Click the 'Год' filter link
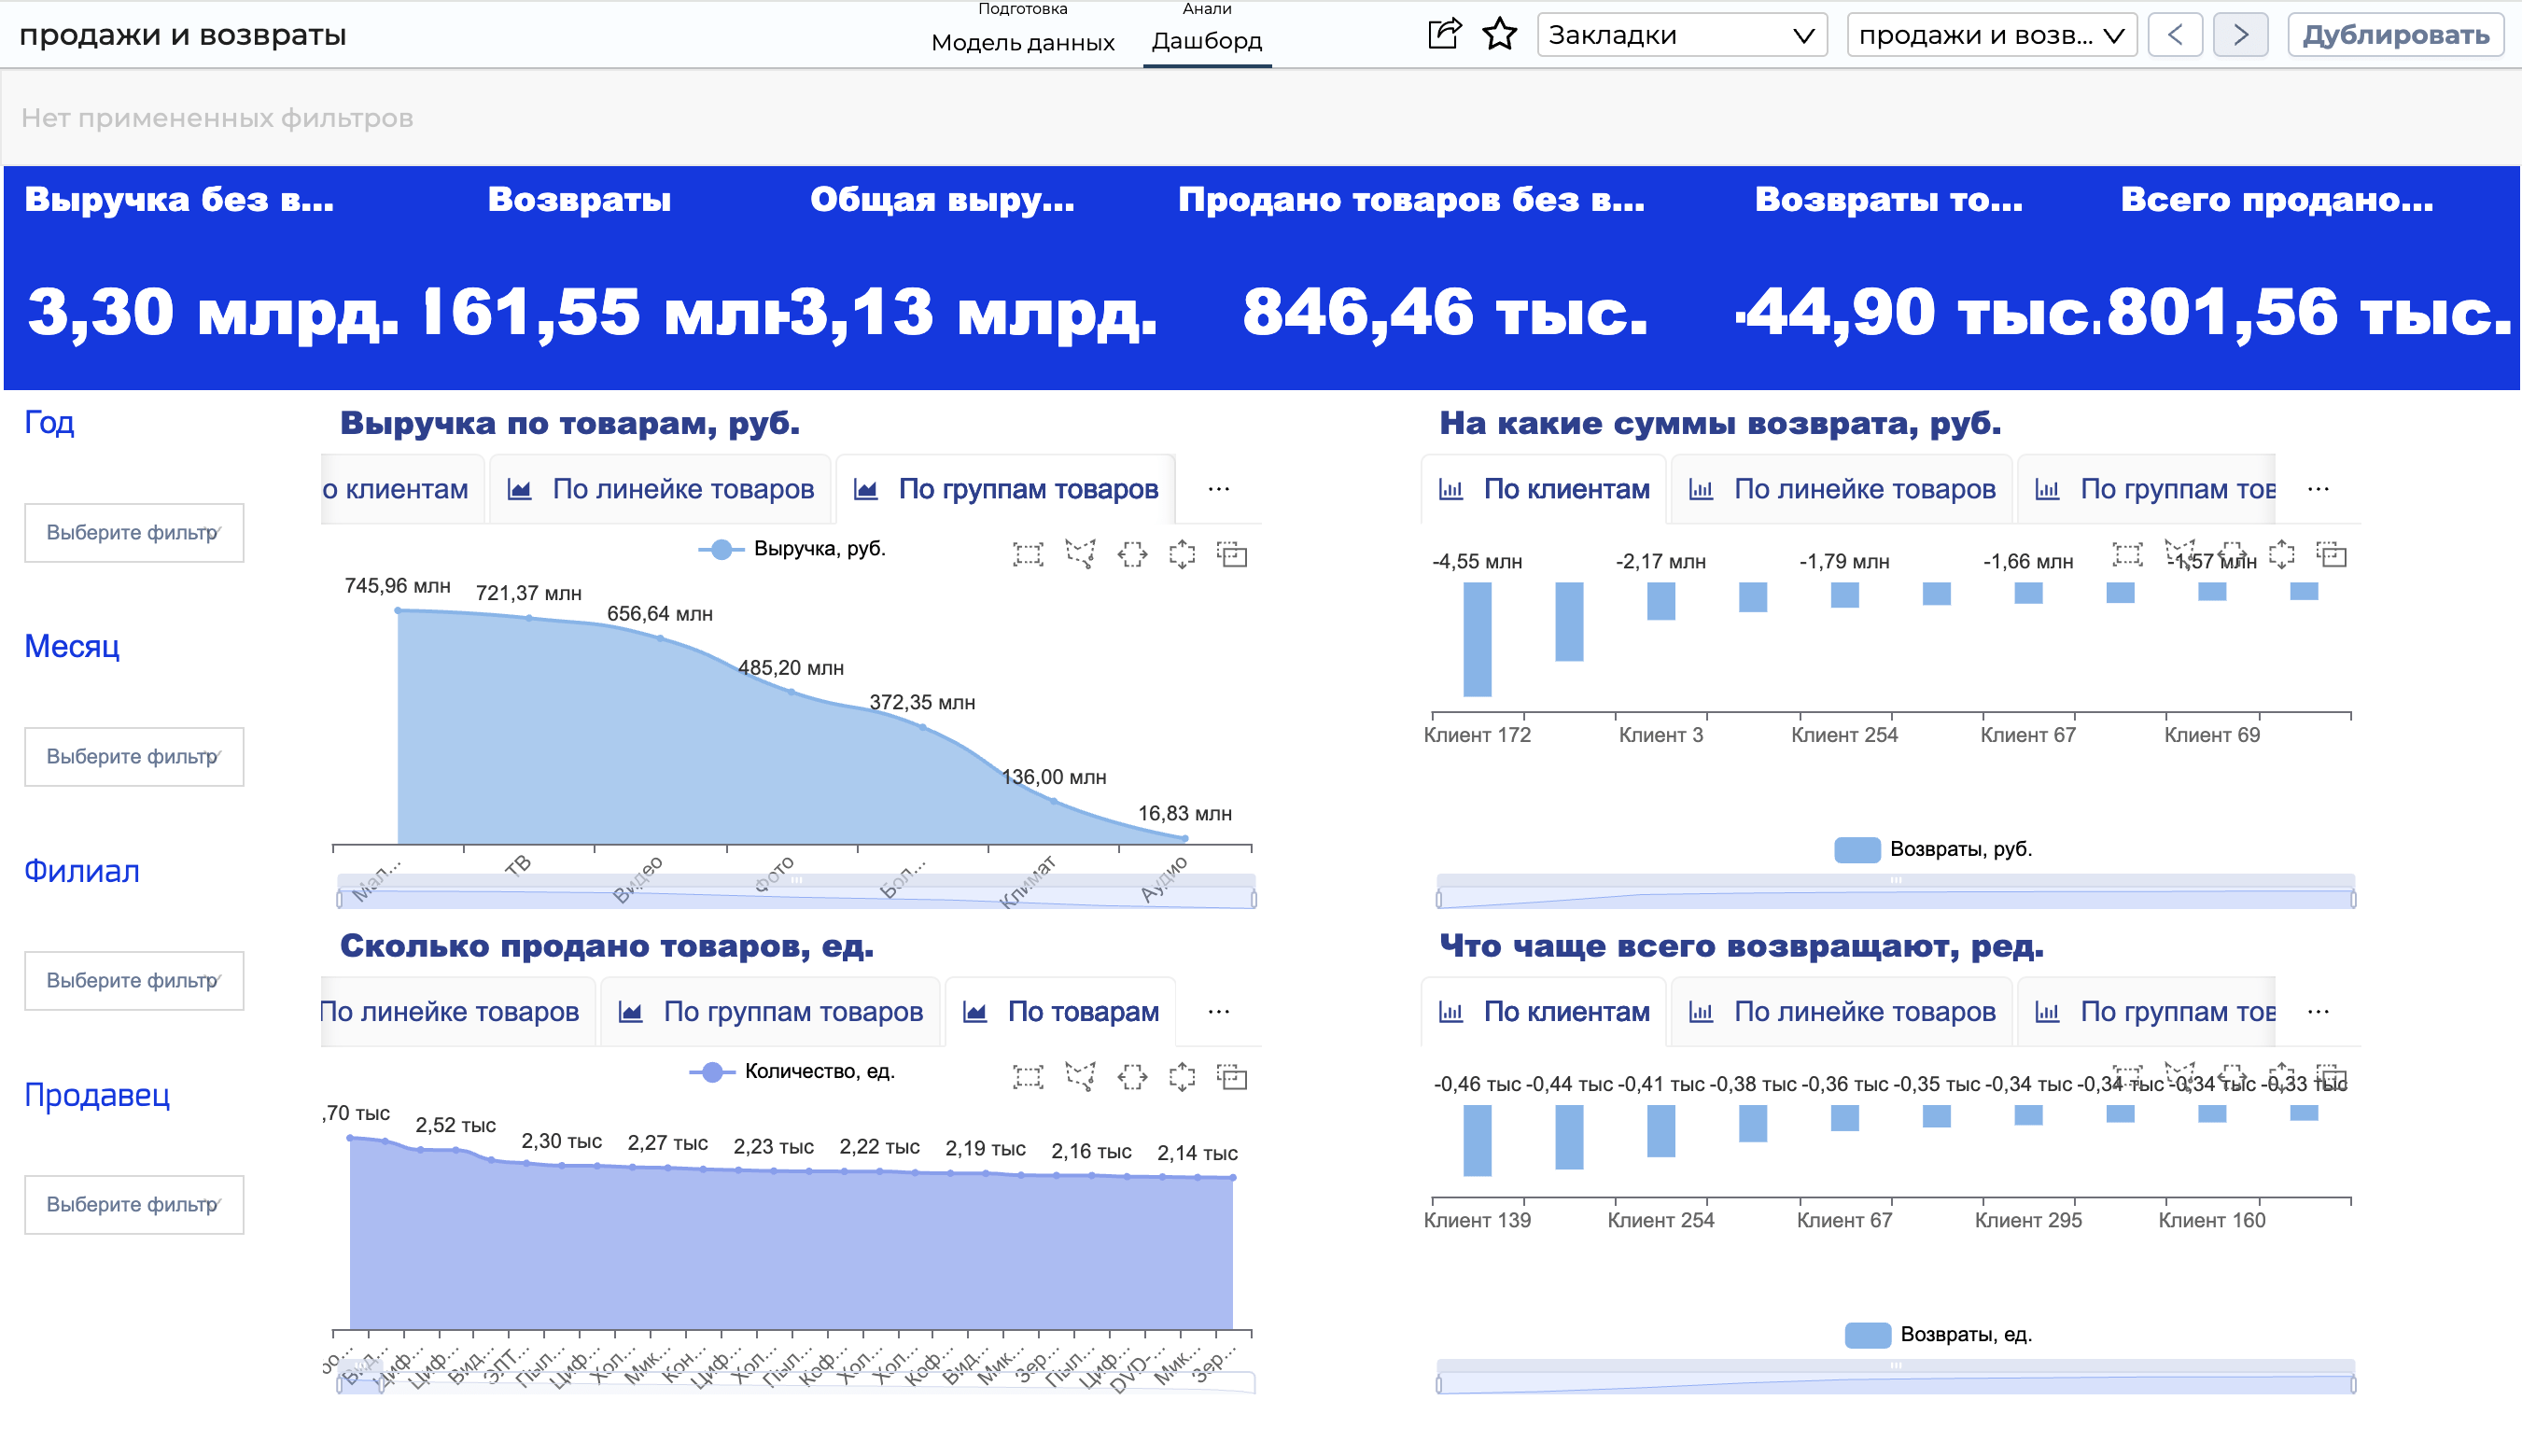 click(49, 421)
